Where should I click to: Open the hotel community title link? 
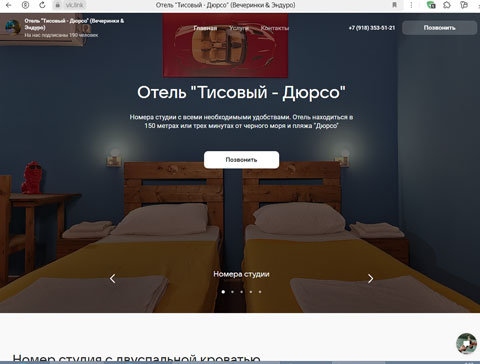point(74,24)
